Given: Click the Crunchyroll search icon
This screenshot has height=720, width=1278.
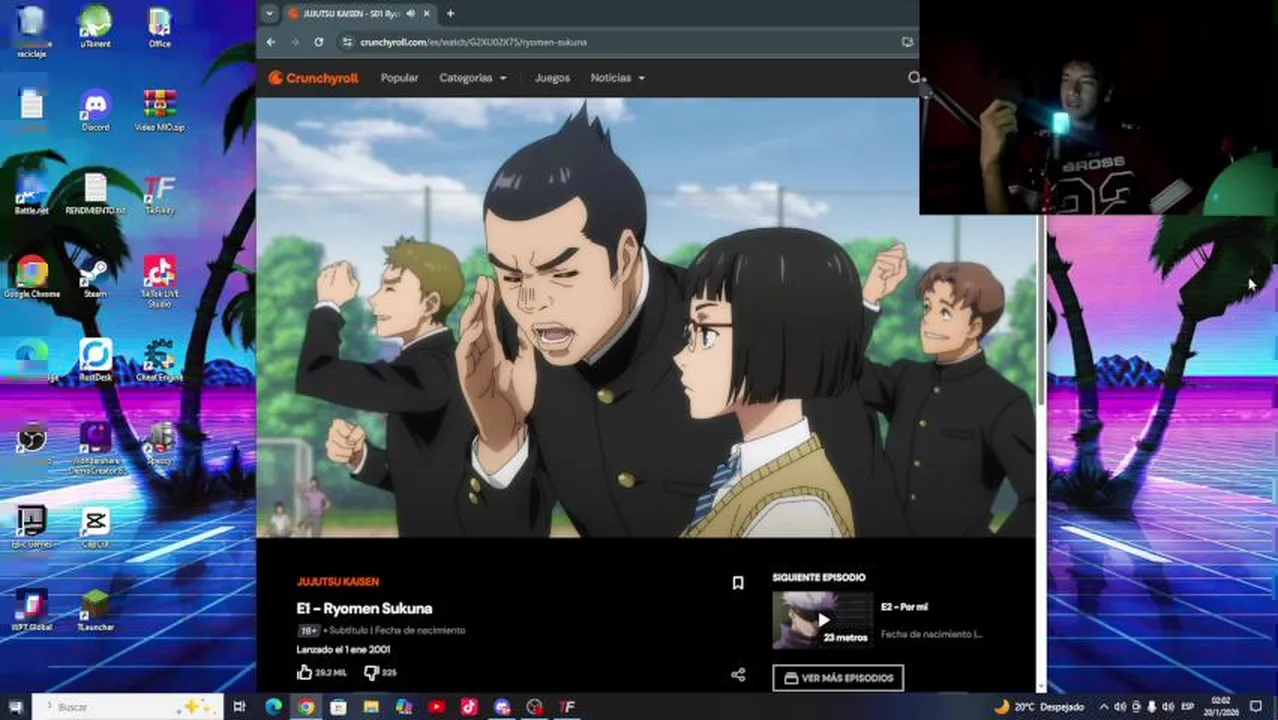Looking at the screenshot, I should pyautogui.click(x=912, y=77).
